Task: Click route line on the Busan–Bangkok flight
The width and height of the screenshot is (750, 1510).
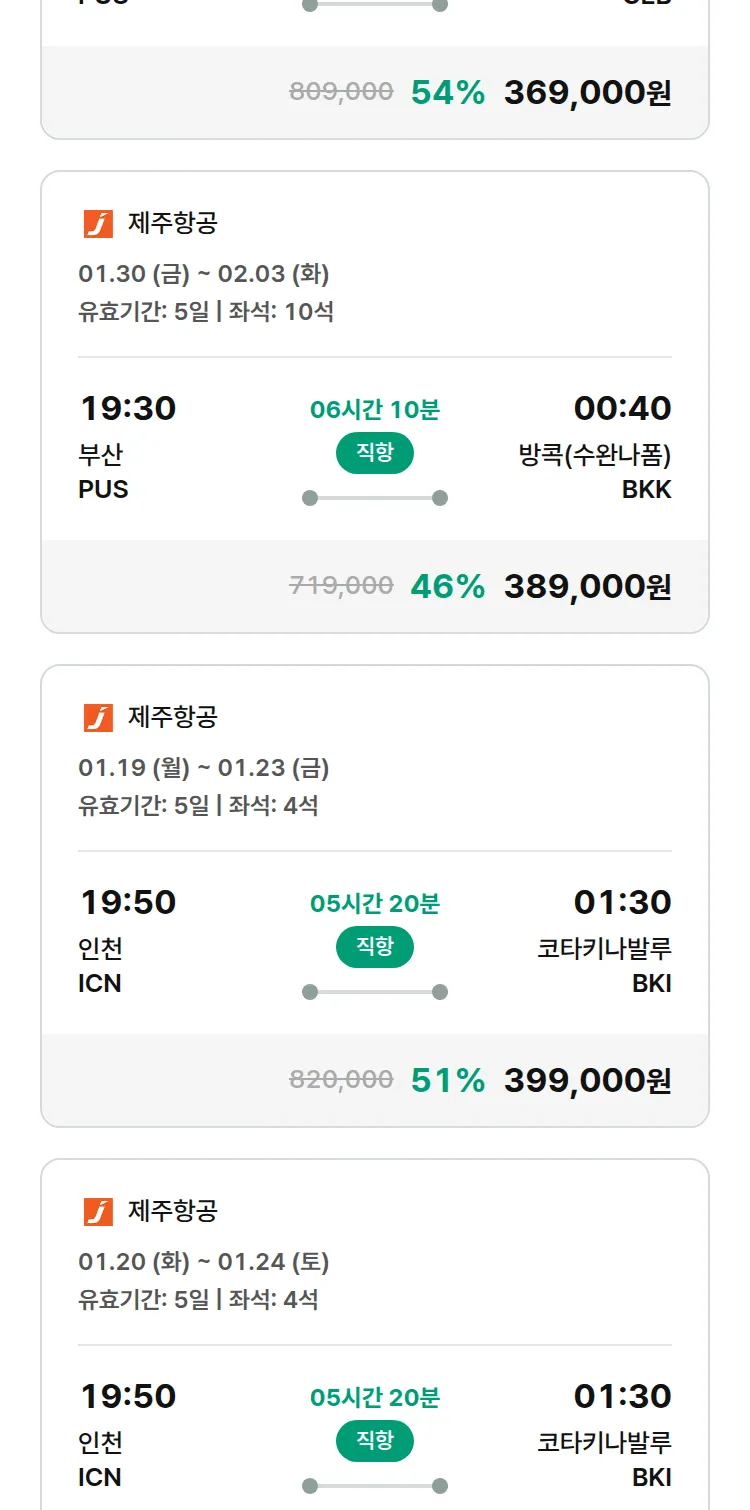Action: 375,498
